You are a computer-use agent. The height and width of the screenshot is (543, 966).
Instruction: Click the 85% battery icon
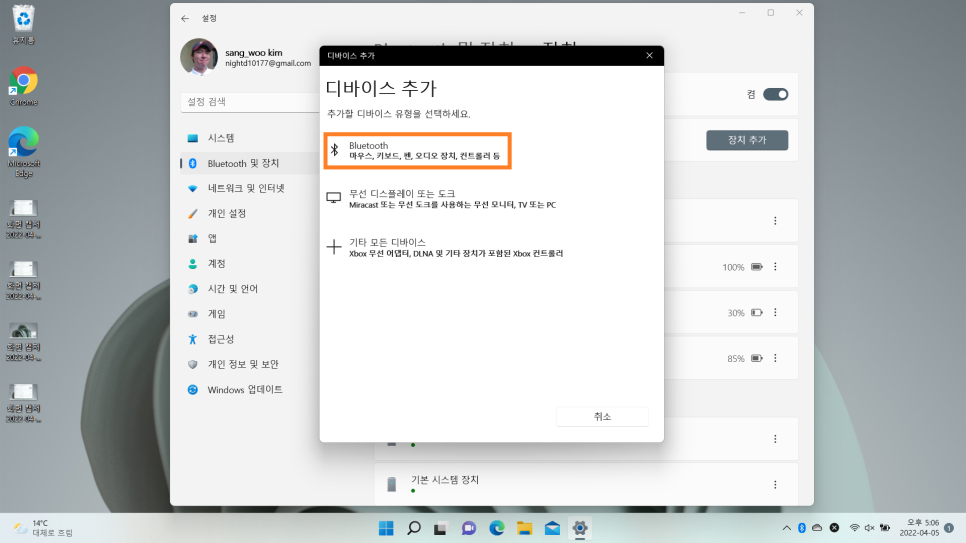[757, 358]
